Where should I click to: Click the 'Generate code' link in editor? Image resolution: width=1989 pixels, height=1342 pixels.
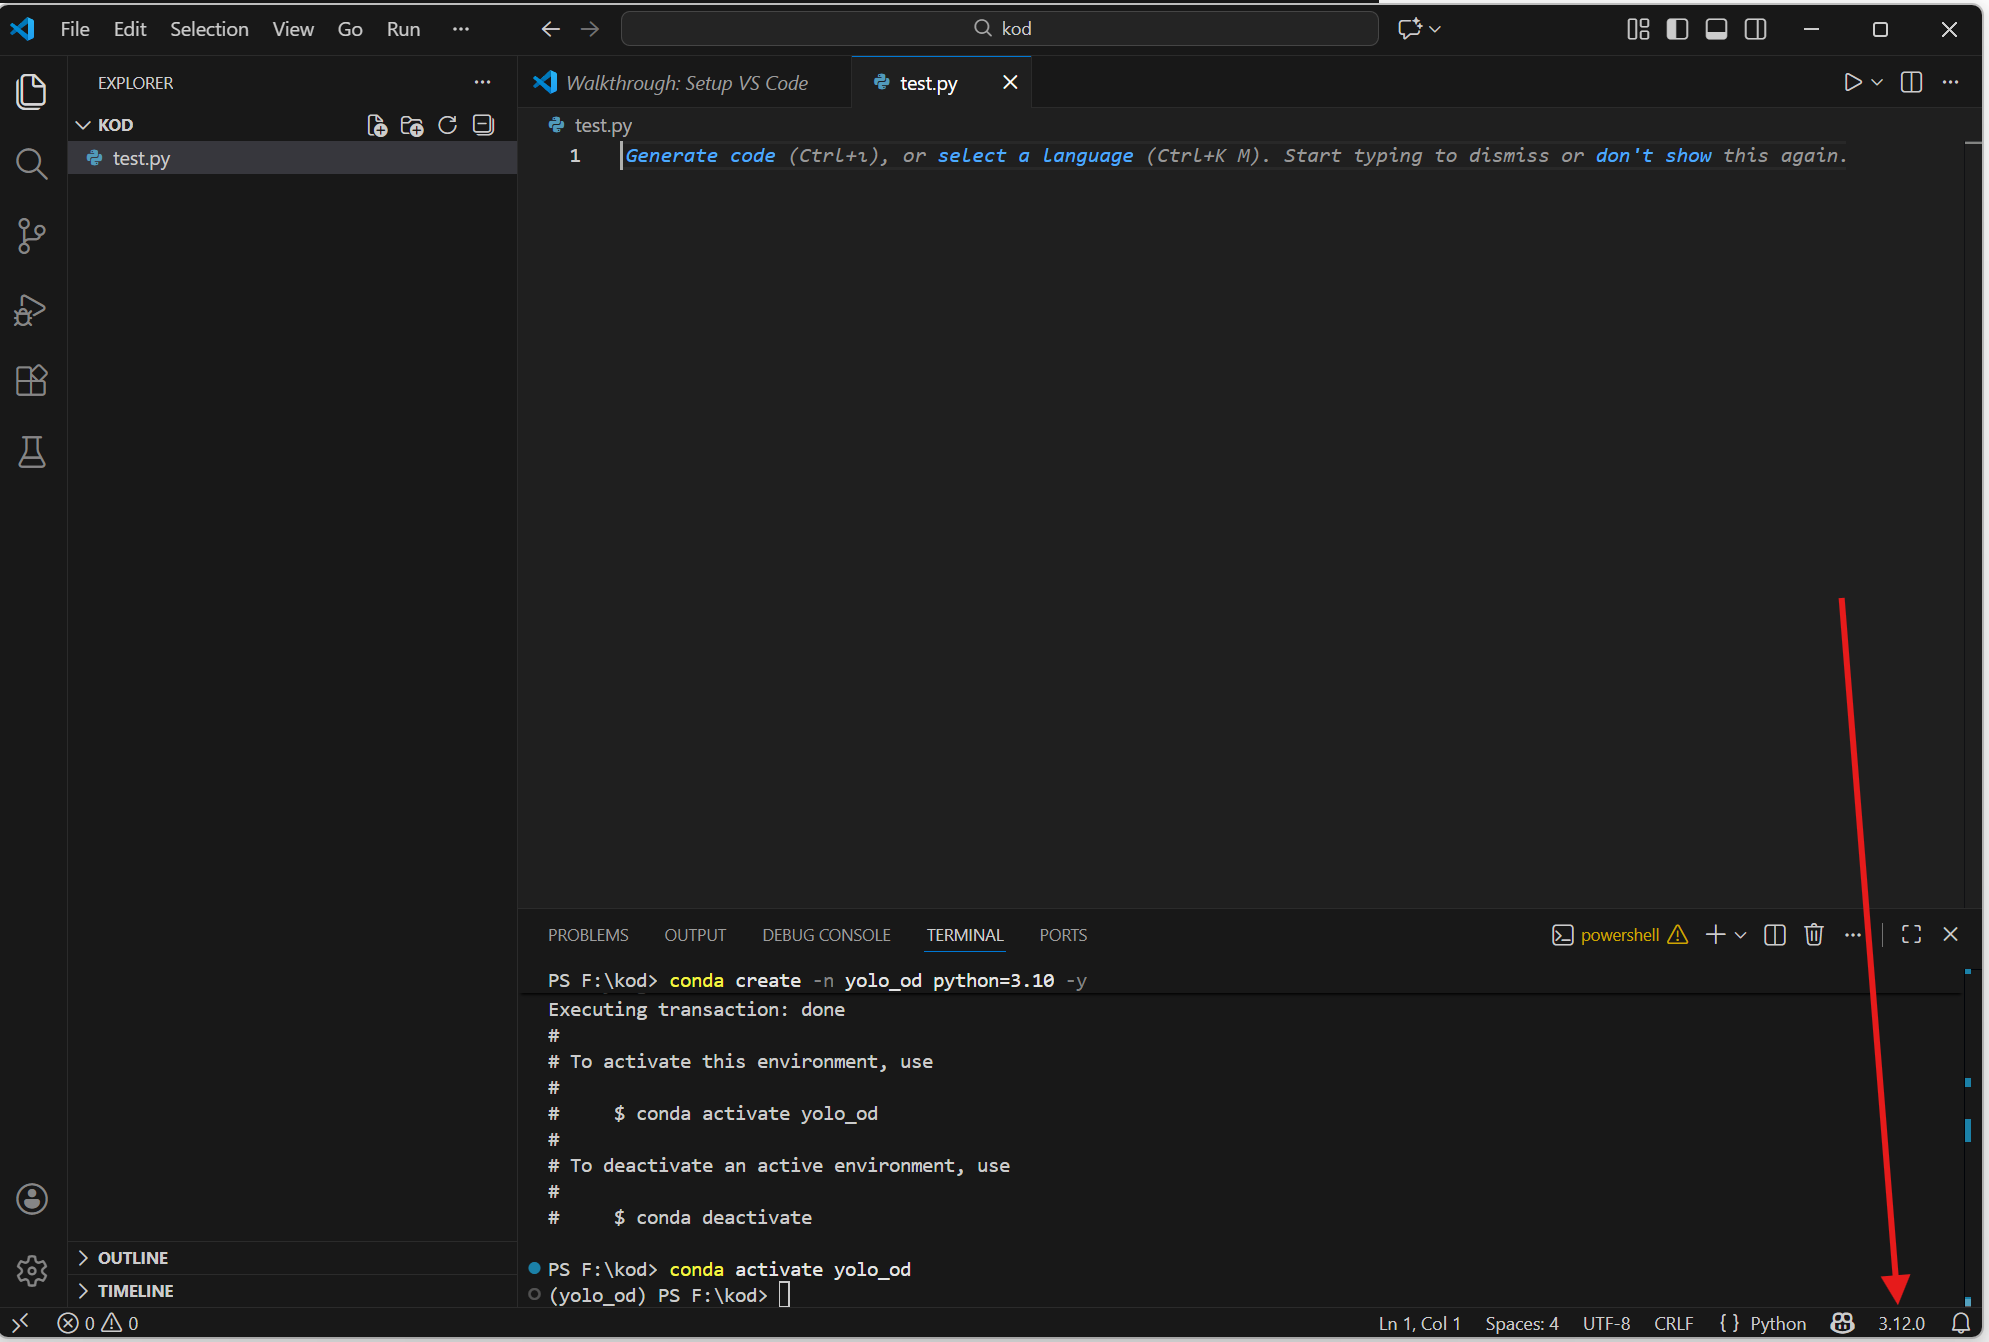coord(700,156)
